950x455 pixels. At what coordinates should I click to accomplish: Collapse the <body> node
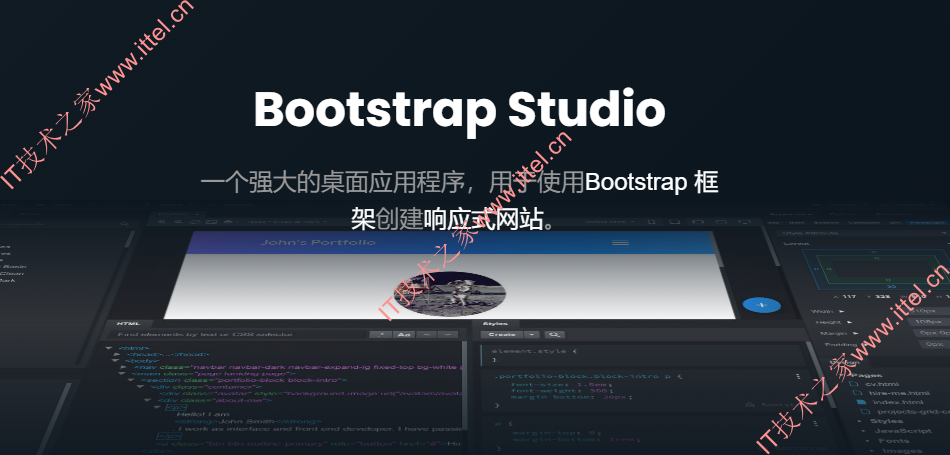pos(113,360)
